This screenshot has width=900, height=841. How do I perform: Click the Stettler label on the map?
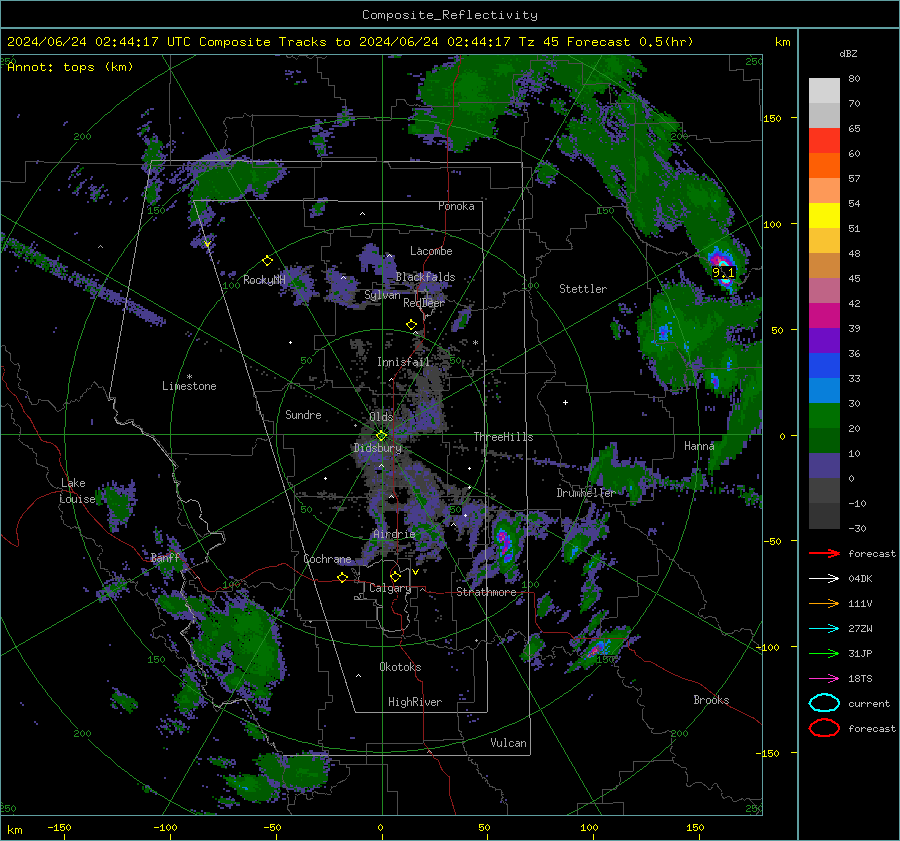pos(583,289)
